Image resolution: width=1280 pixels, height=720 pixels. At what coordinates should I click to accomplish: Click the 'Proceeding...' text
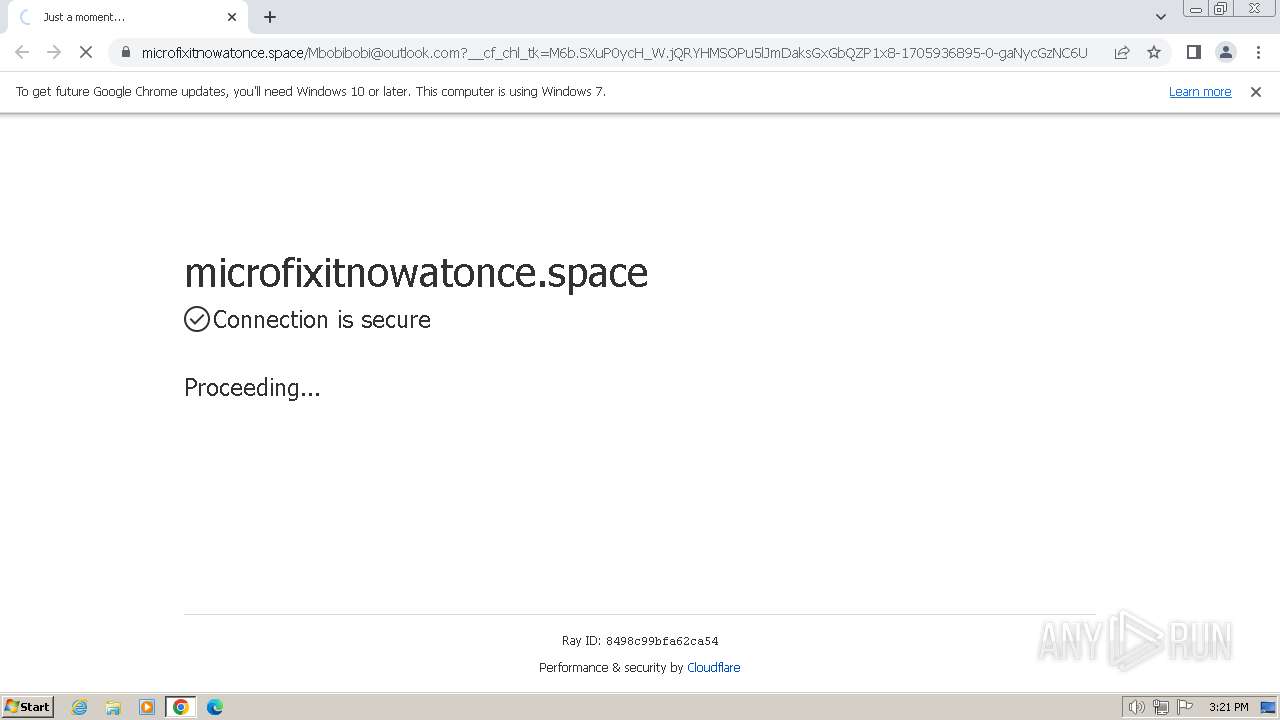click(x=252, y=388)
